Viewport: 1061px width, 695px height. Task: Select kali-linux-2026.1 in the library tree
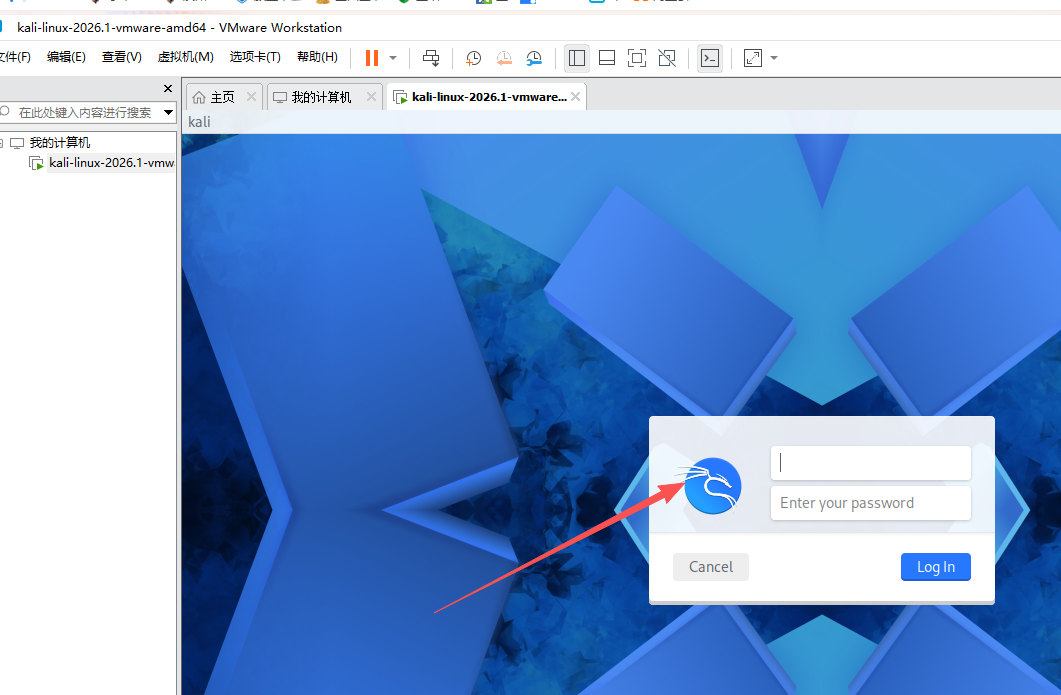pos(110,163)
